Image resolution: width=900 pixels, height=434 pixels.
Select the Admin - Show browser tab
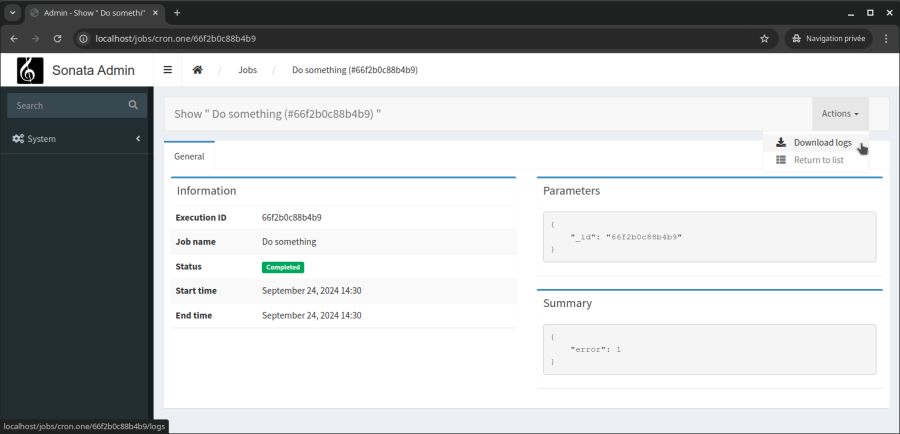click(95, 13)
